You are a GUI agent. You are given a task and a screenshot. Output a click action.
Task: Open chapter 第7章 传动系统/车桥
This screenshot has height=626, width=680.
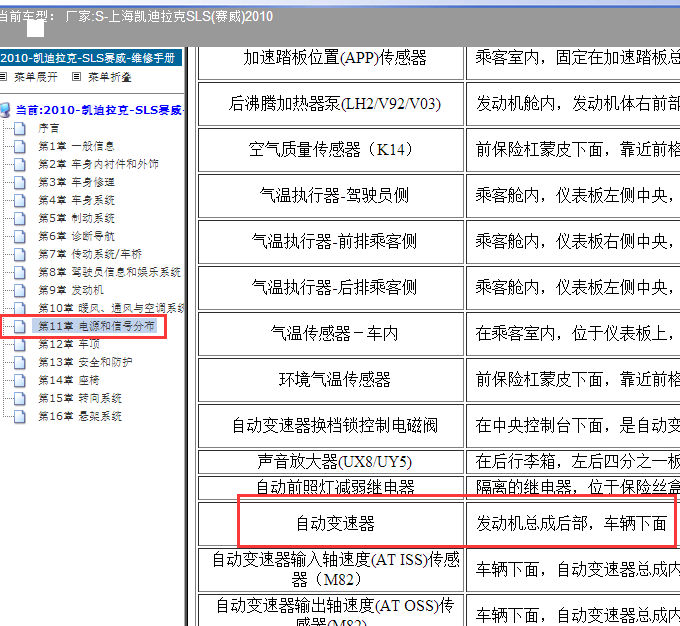90,254
